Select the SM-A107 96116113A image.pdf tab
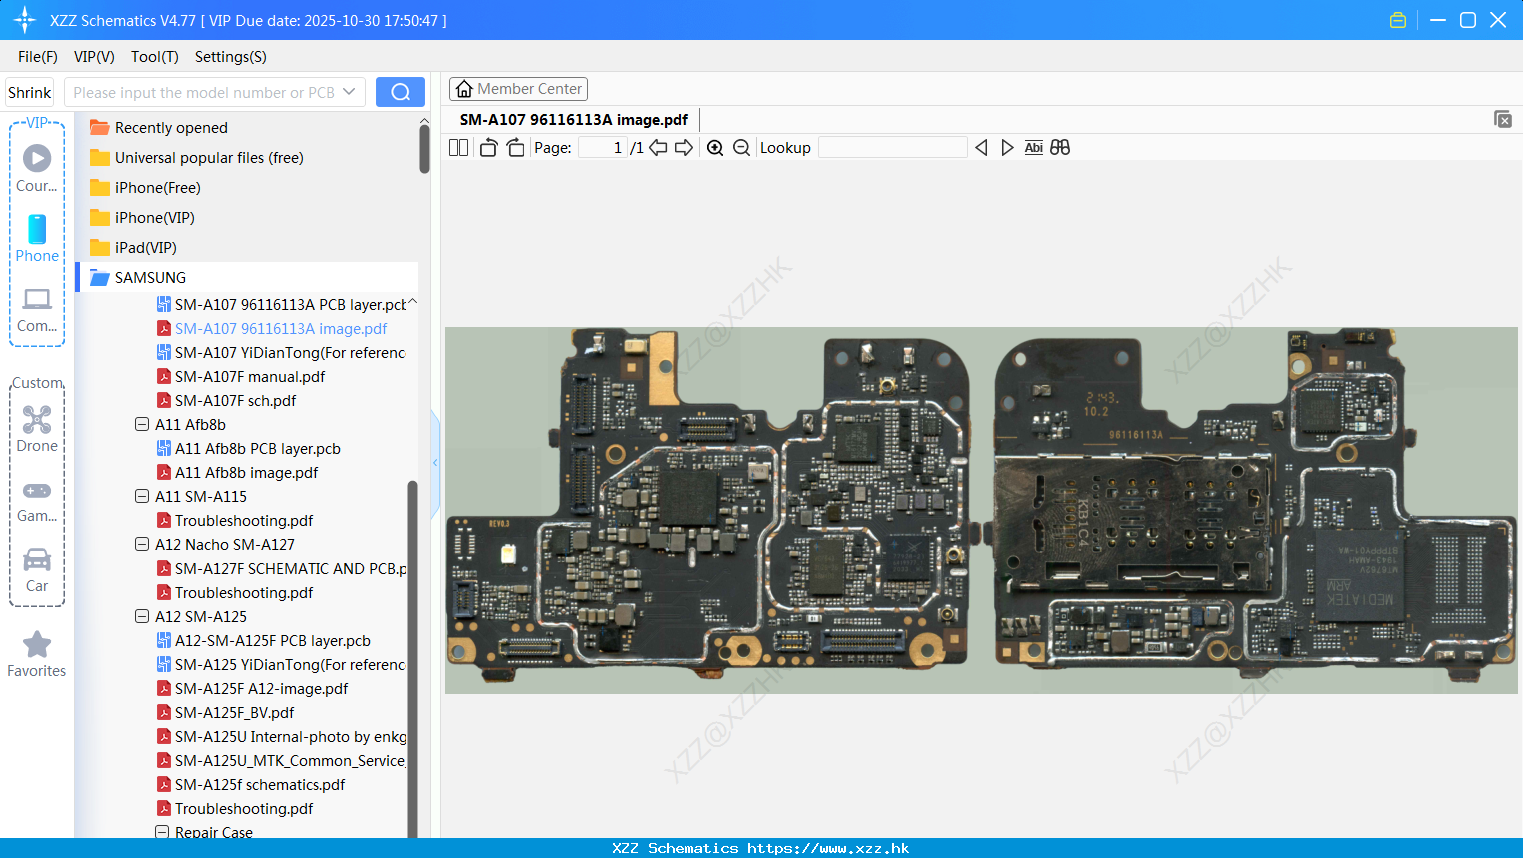 574,119
